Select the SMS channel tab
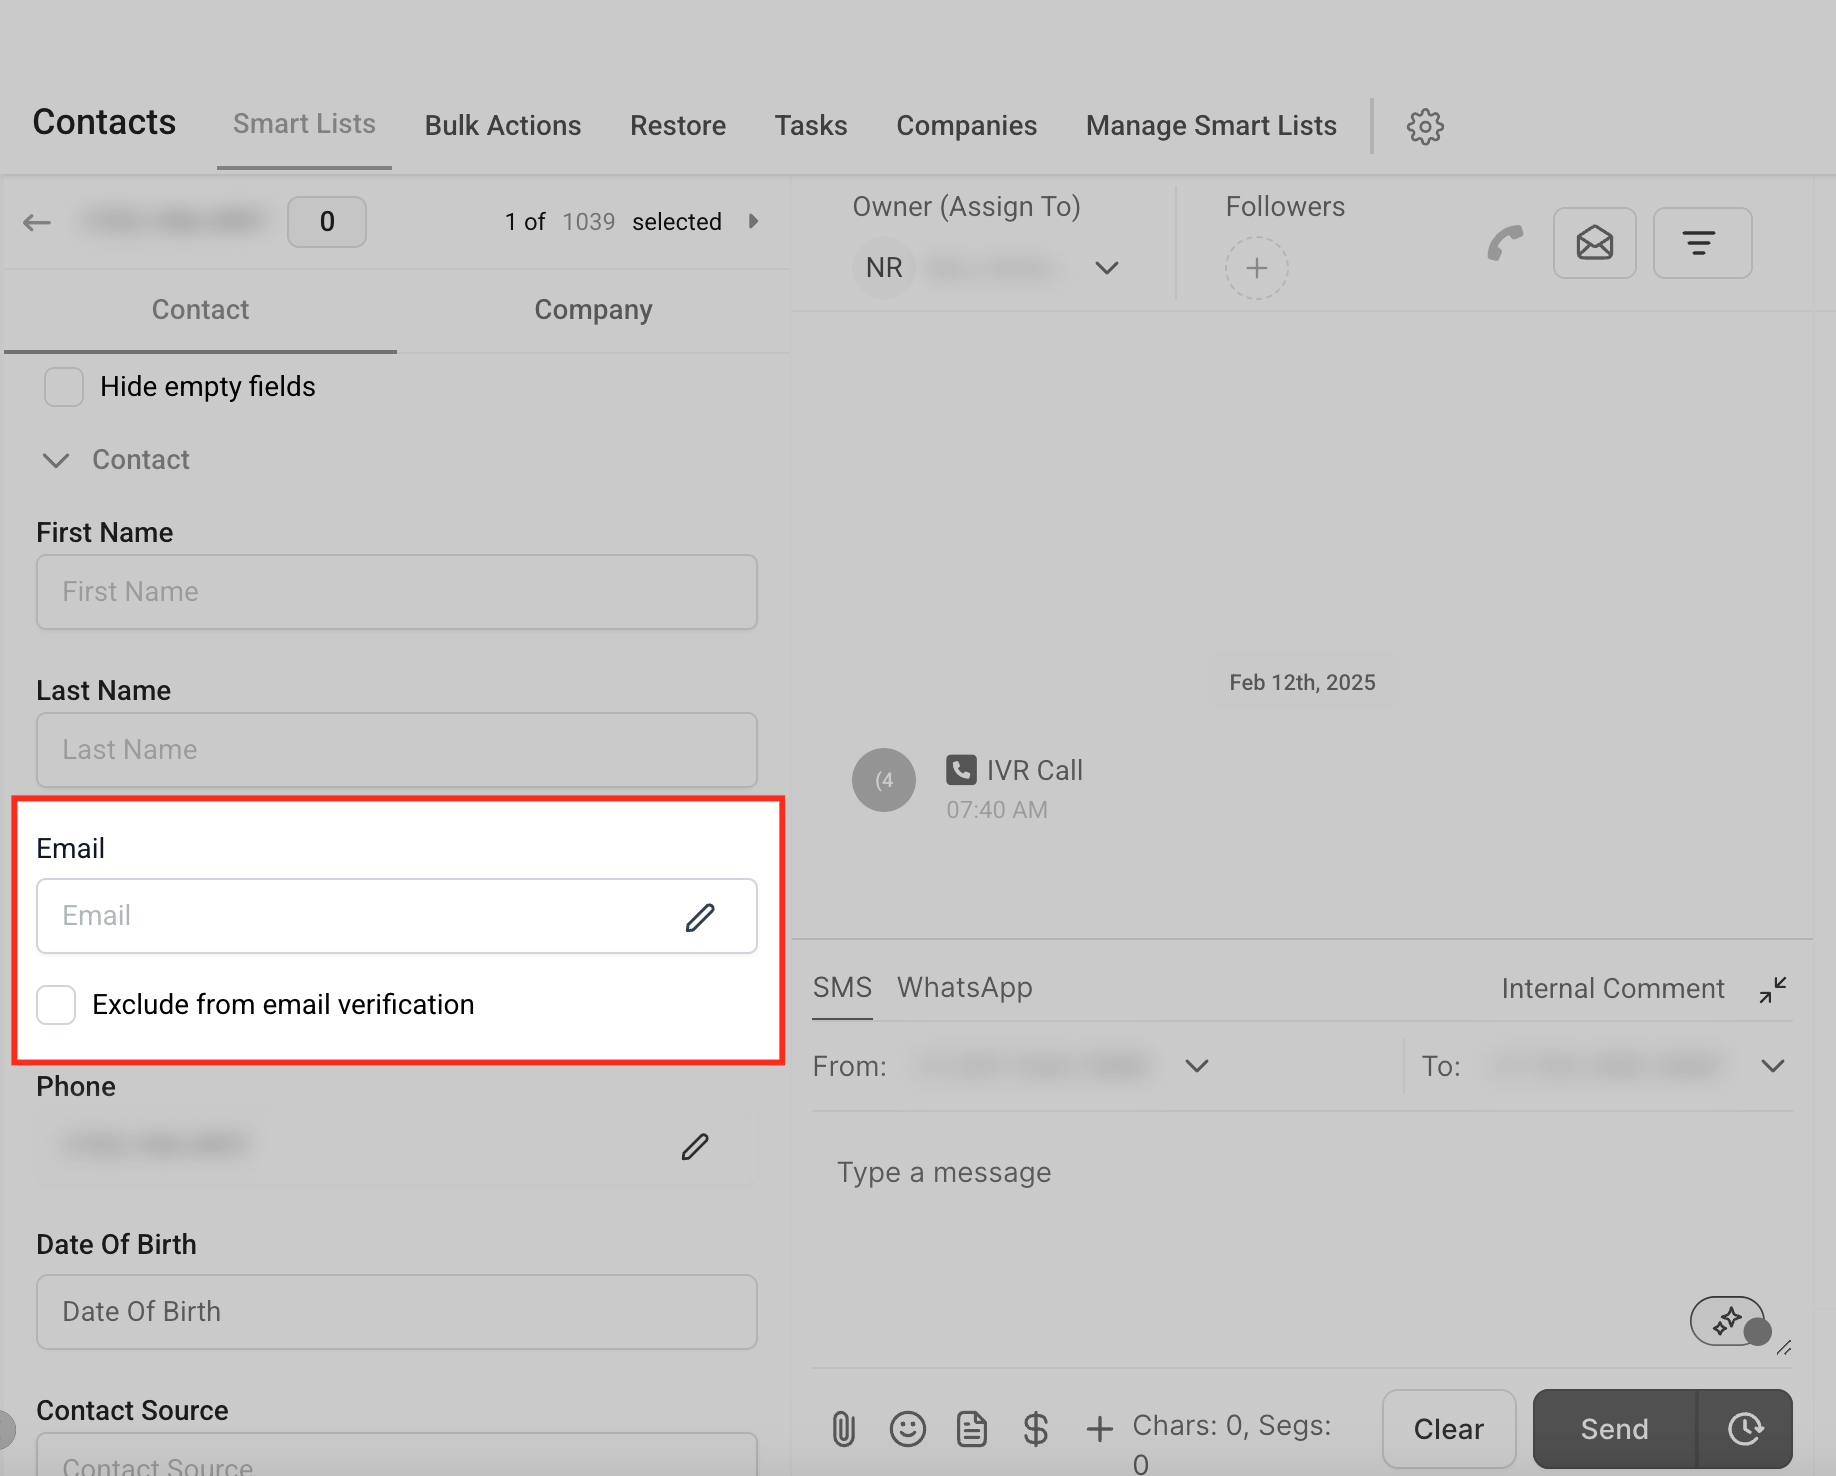This screenshot has width=1836, height=1476. (x=842, y=988)
